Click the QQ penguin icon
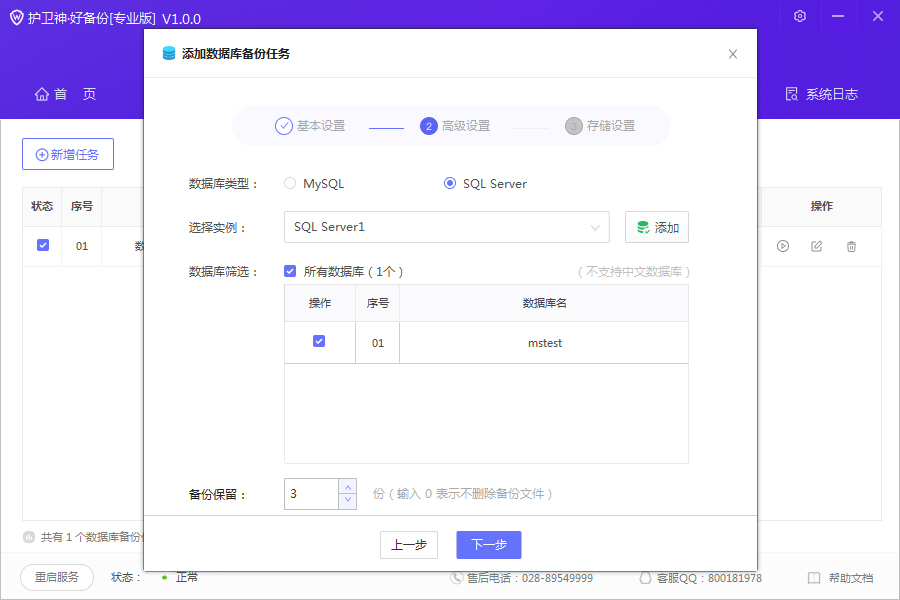The image size is (900, 600). [645, 578]
